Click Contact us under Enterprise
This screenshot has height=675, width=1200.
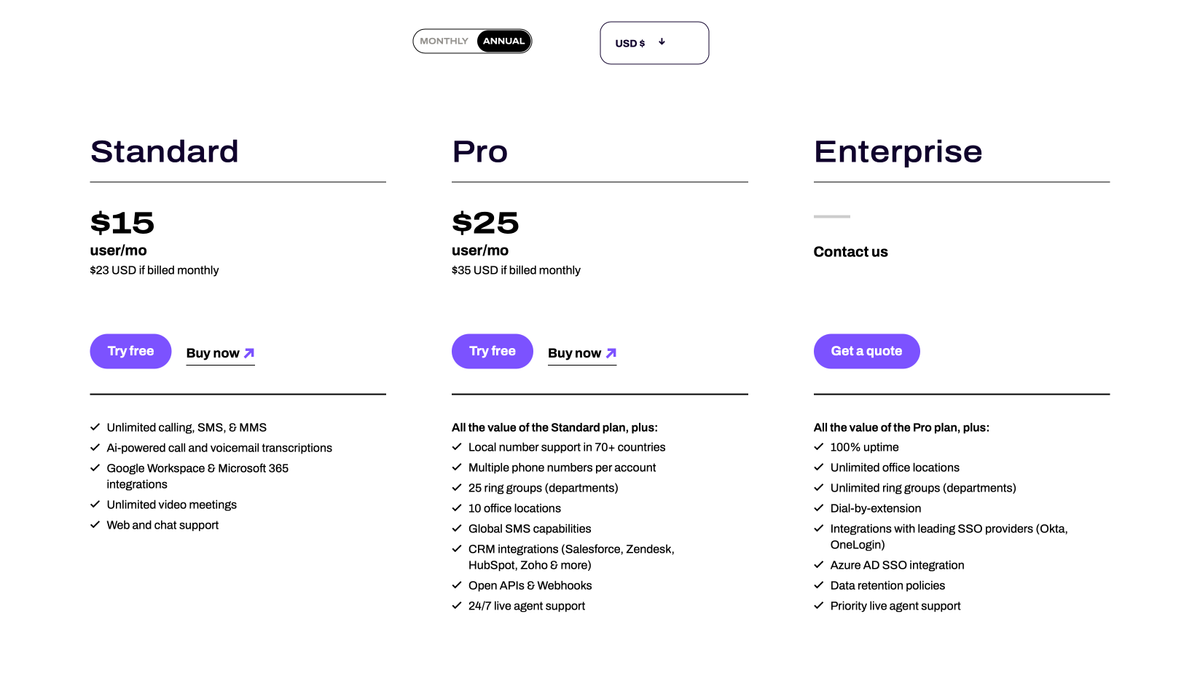pos(850,252)
